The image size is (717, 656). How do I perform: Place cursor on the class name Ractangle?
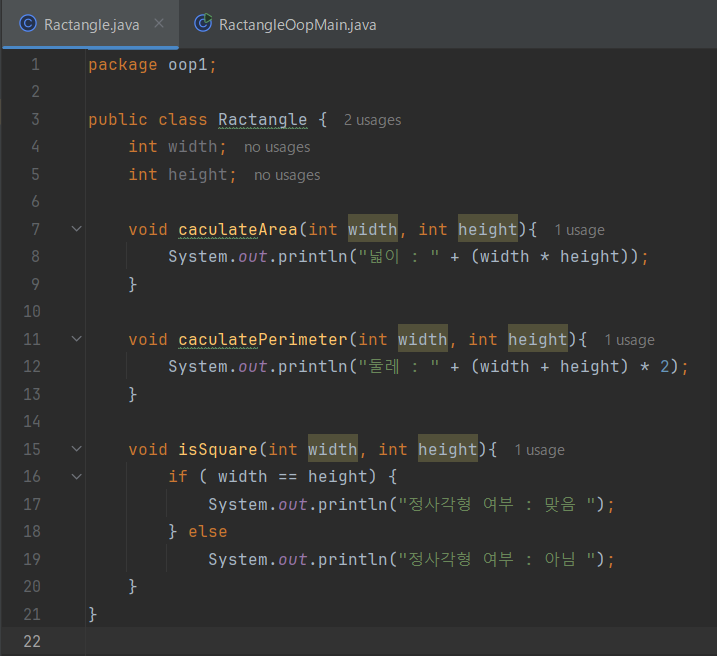262,120
